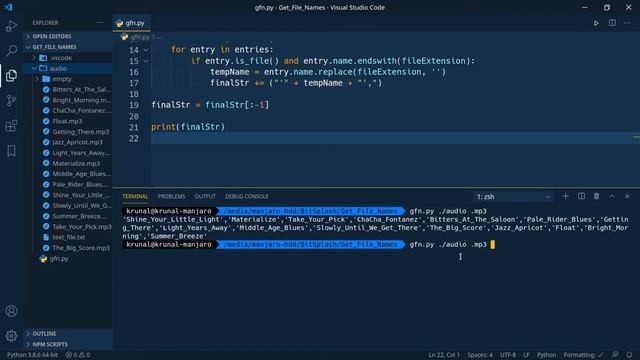Viewport: 640px width, 360px height.
Task: Split the terminal panel
Action: [x=581, y=196]
